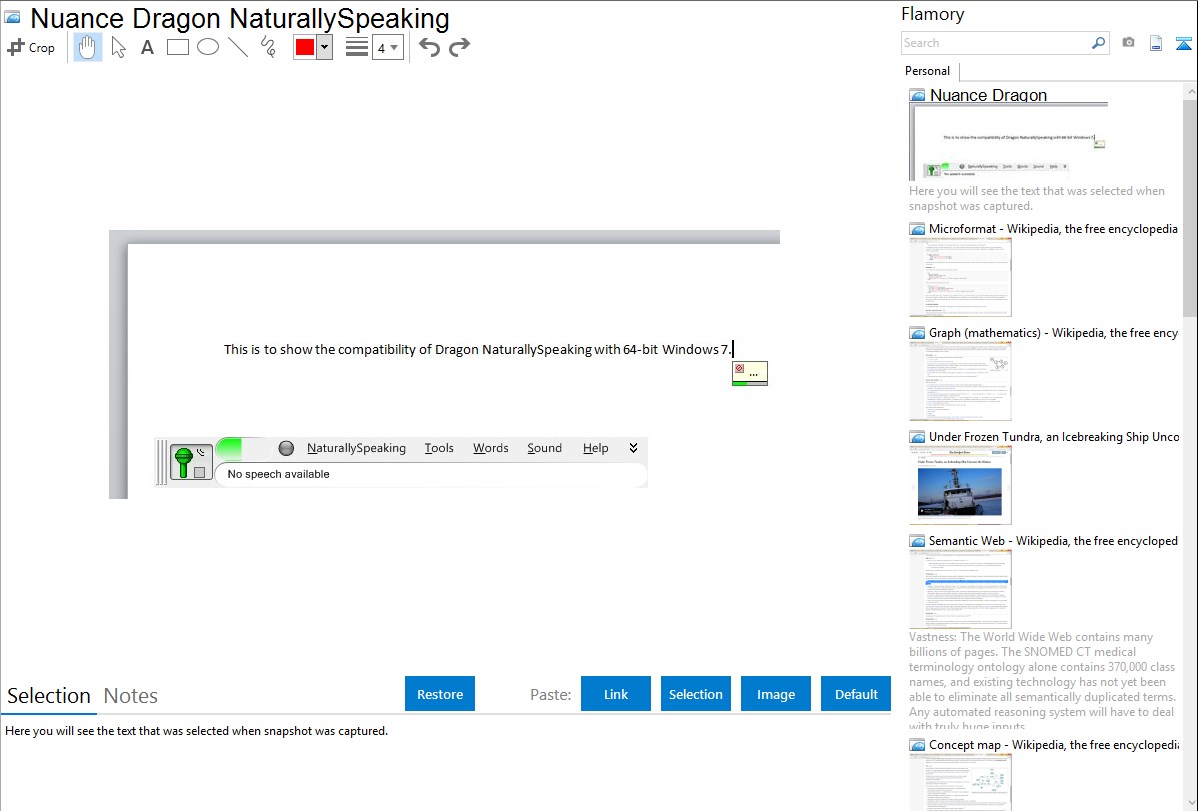
Task: Click the gray round DragonBar icon
Action: pos(287,449)
